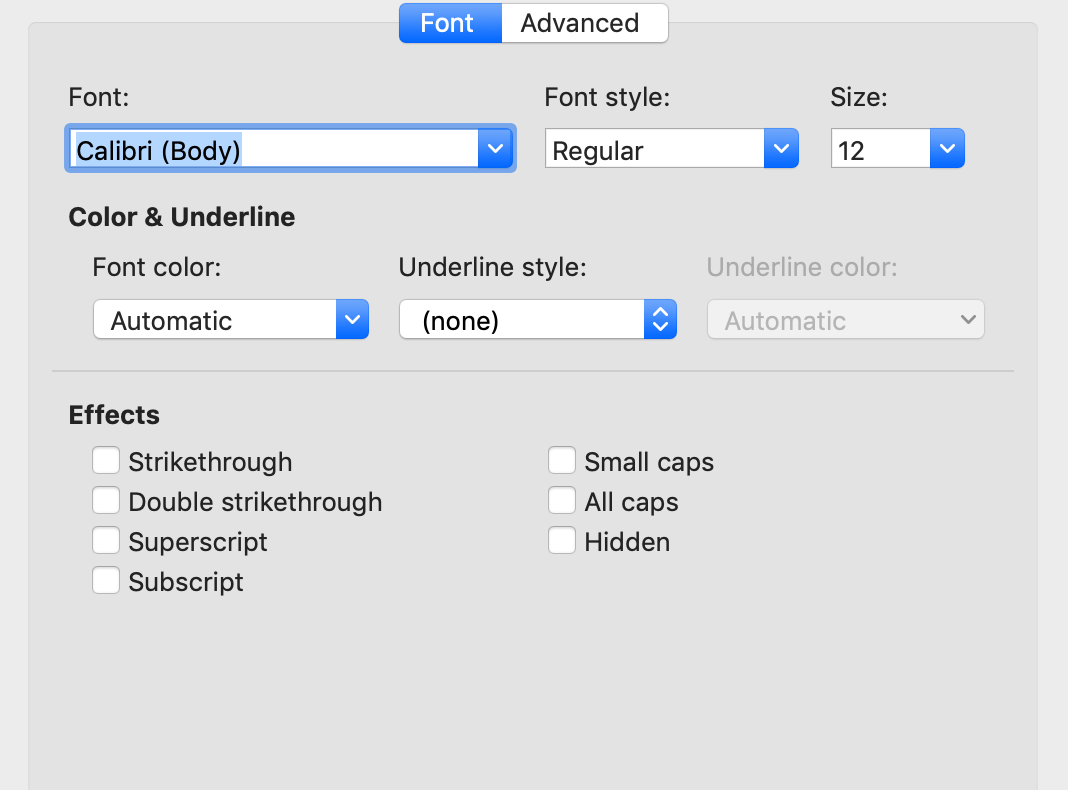Click the font size 12 field

point(880,150)
